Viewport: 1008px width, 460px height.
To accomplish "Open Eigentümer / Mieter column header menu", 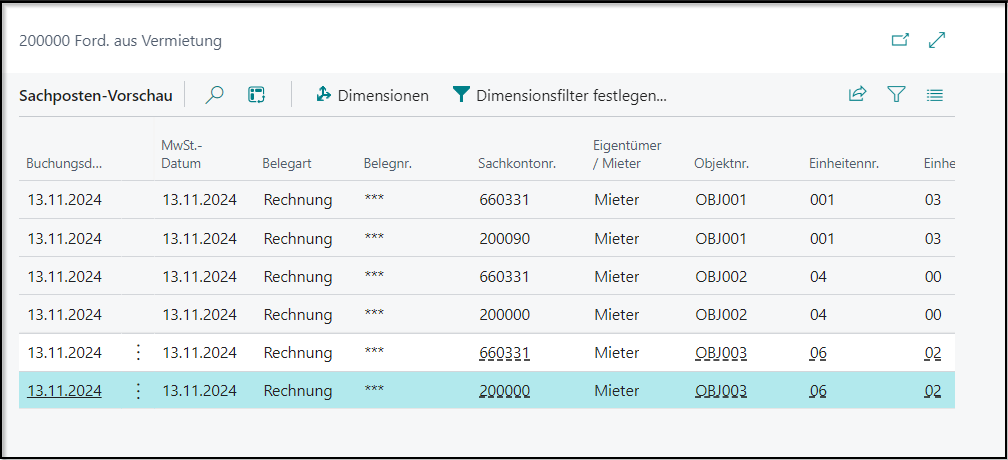I will 627,155.
